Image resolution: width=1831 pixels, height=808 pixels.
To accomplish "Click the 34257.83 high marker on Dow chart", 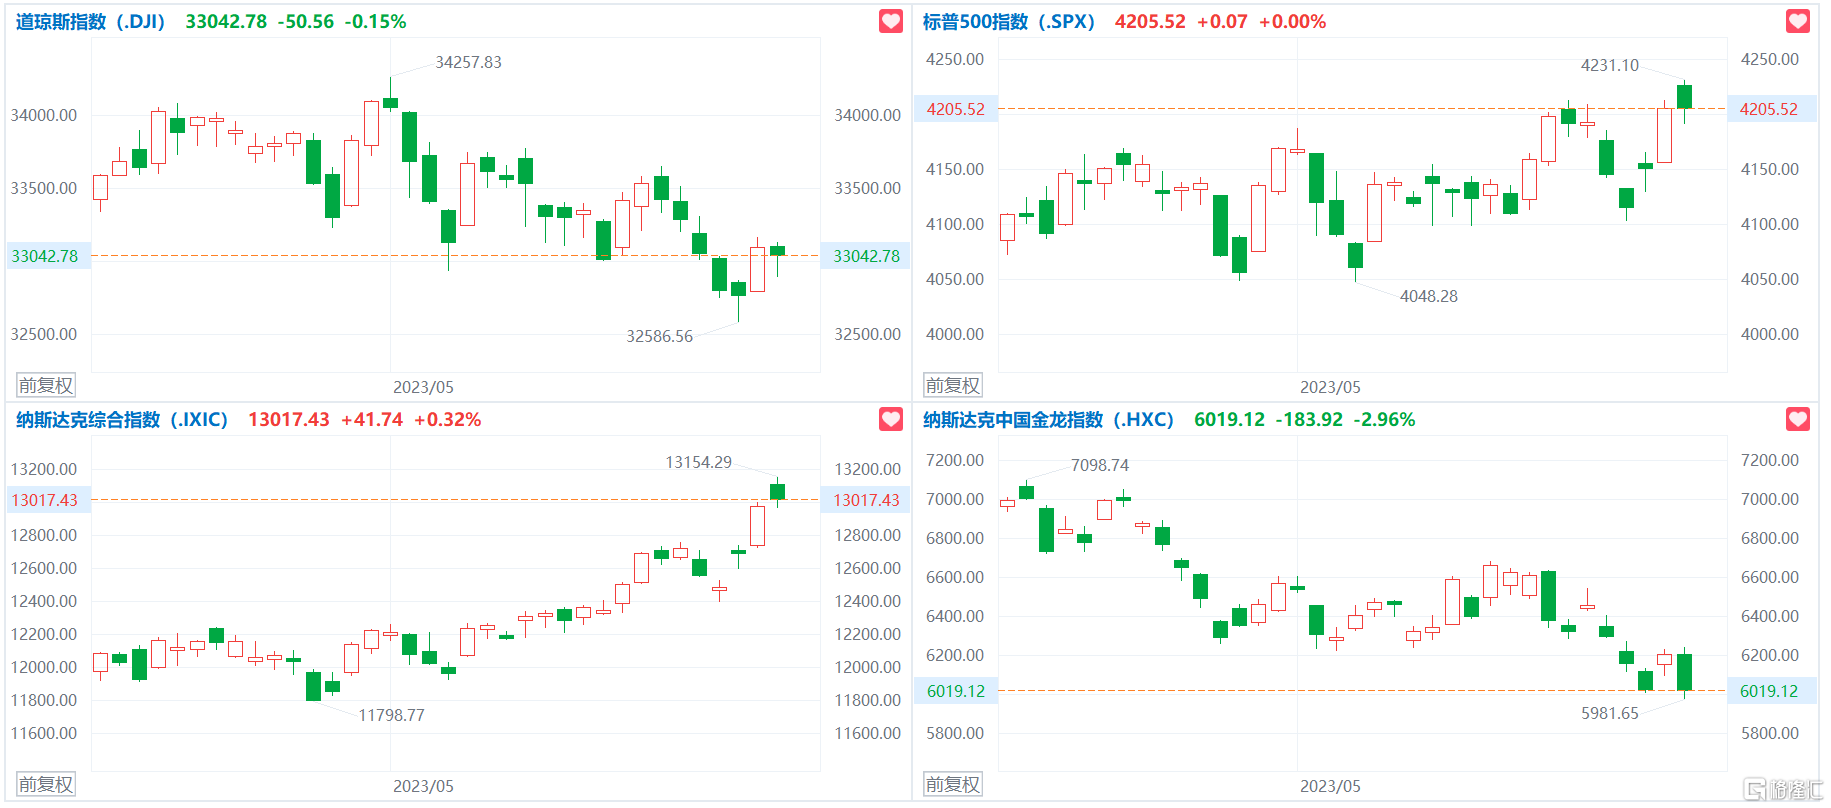I will (x=468, y=62).
